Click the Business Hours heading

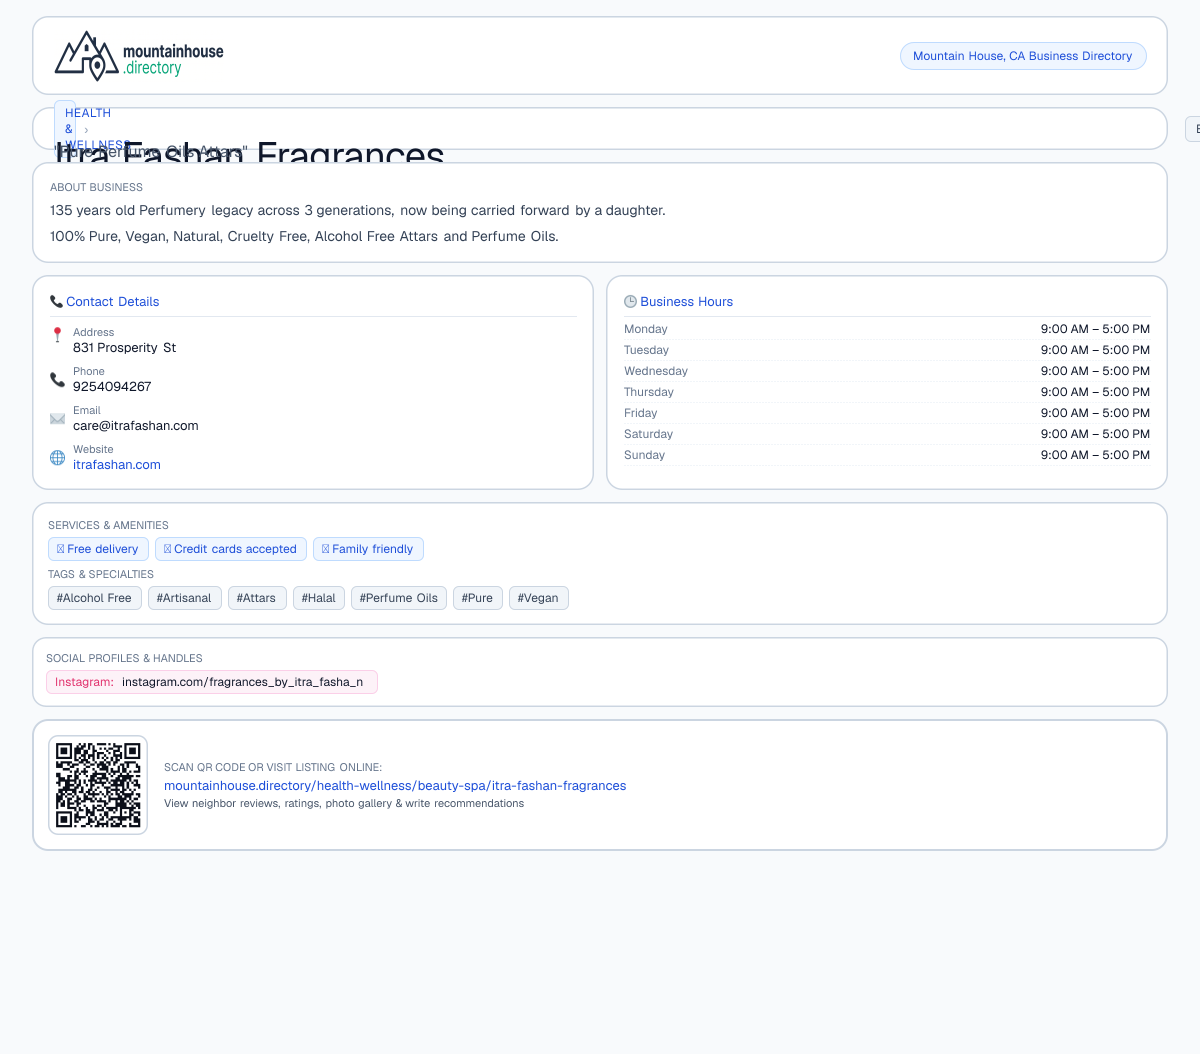[x=687, y=302]
